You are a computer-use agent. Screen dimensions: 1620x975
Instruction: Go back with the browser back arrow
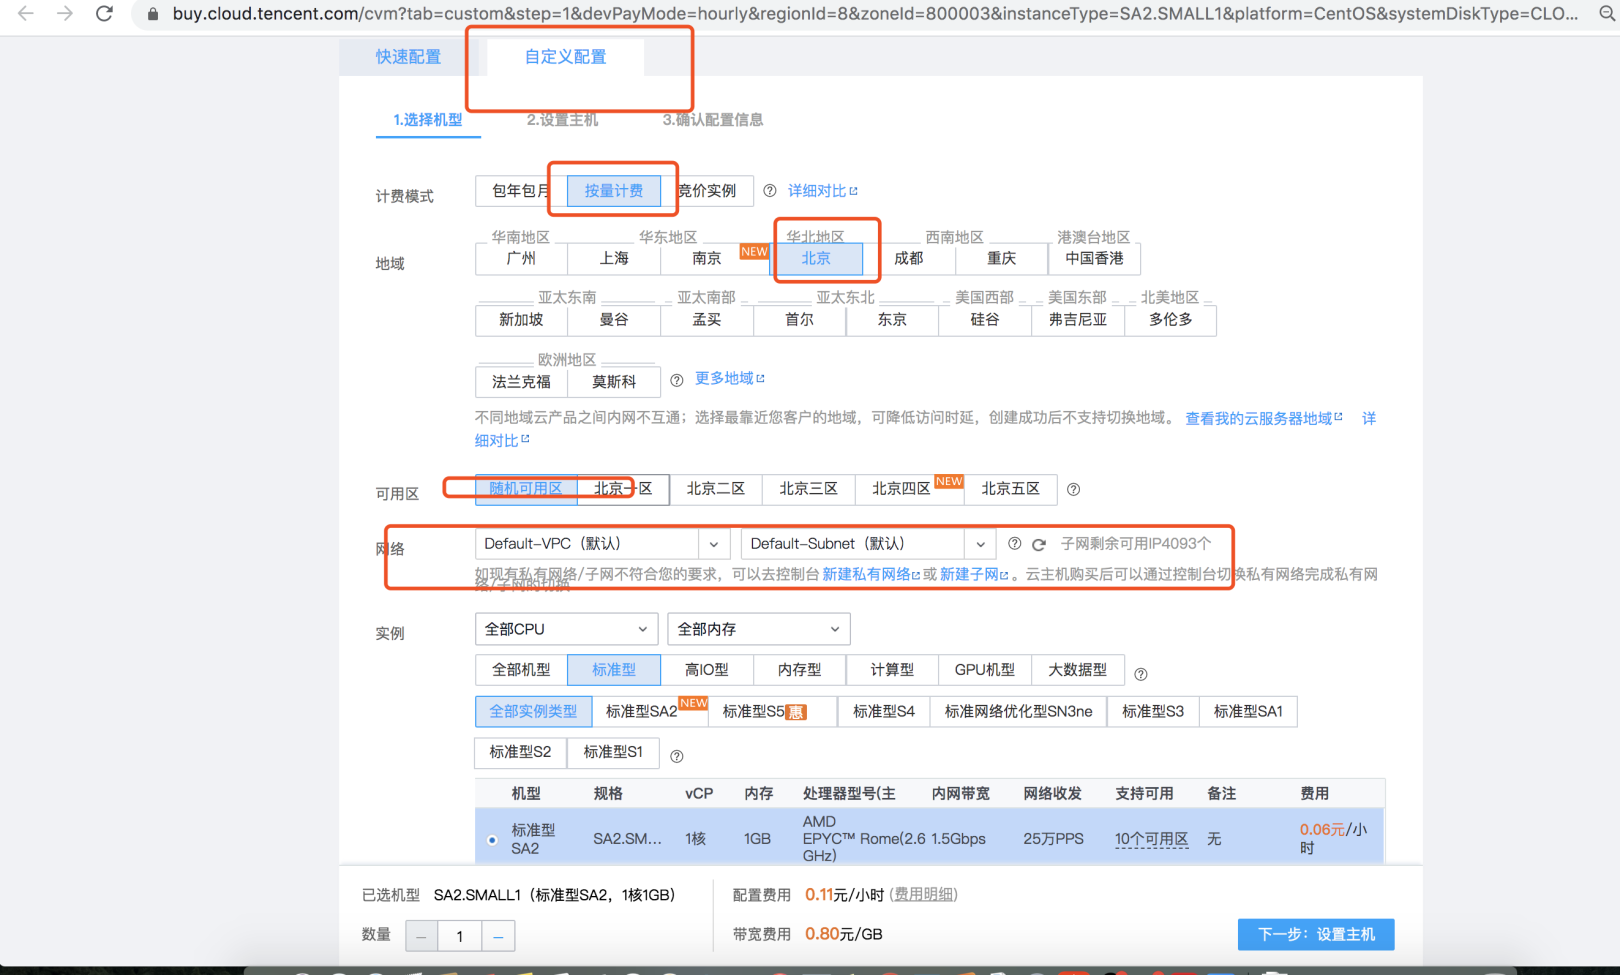tap(26, 14)
